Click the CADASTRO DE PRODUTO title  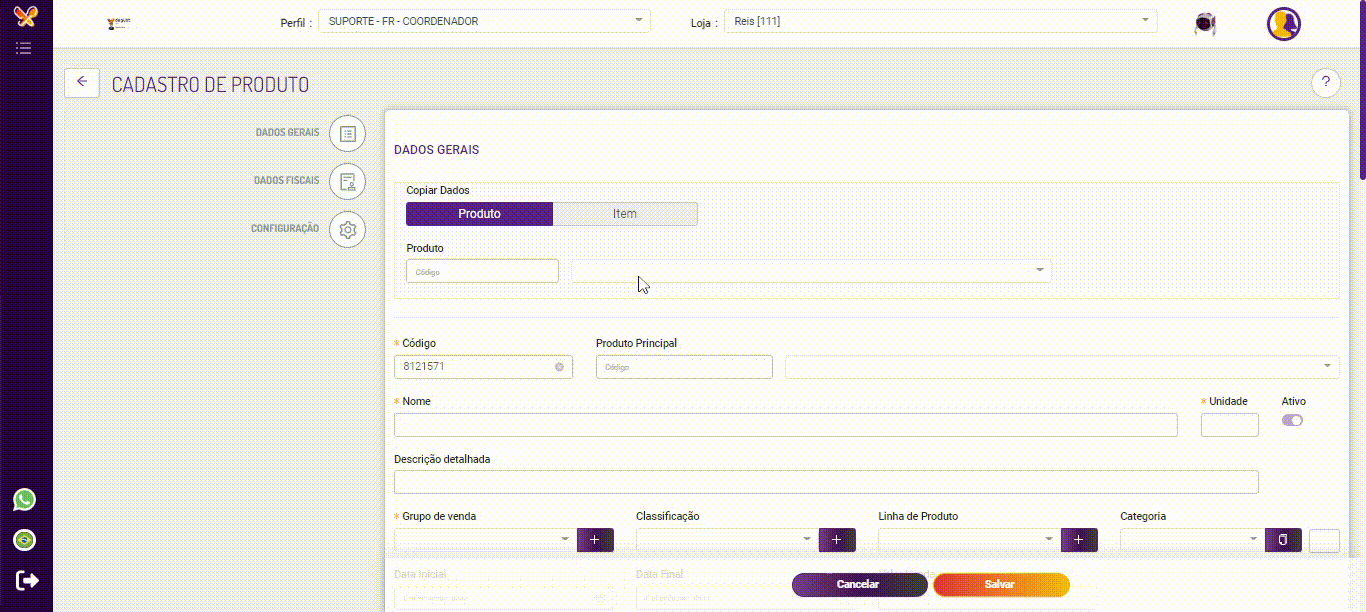pos(210,85)
